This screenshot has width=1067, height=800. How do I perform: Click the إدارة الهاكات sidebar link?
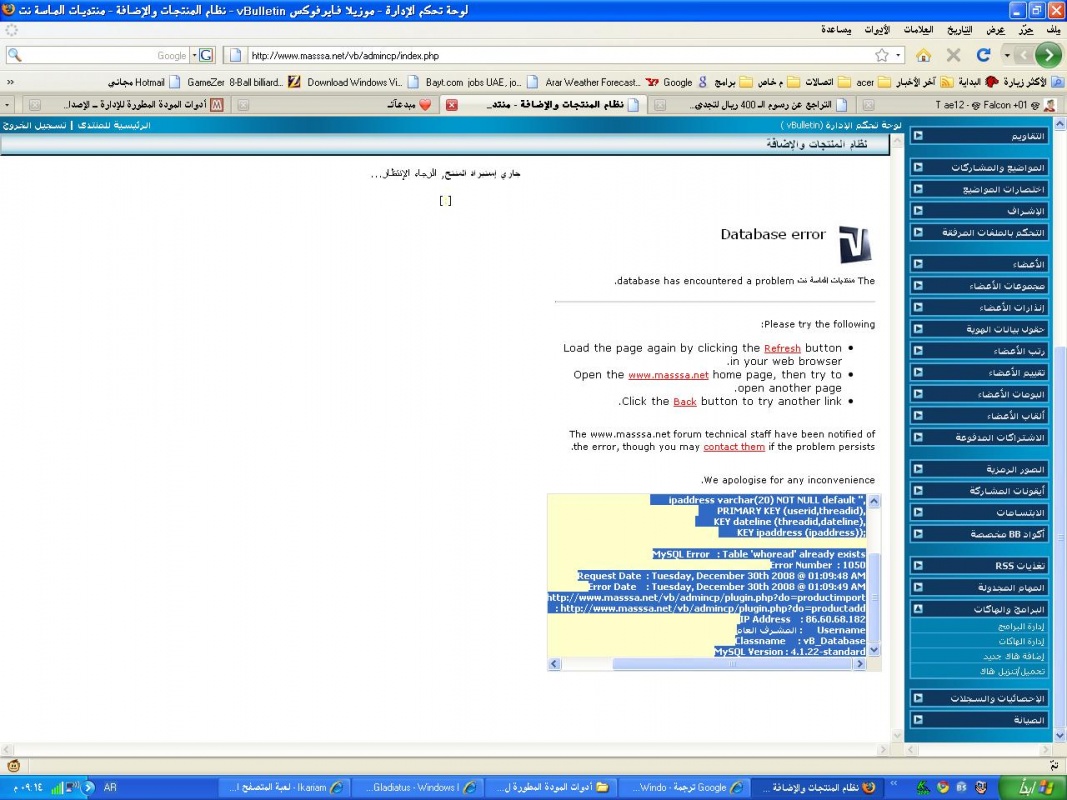coord(1020,641)
